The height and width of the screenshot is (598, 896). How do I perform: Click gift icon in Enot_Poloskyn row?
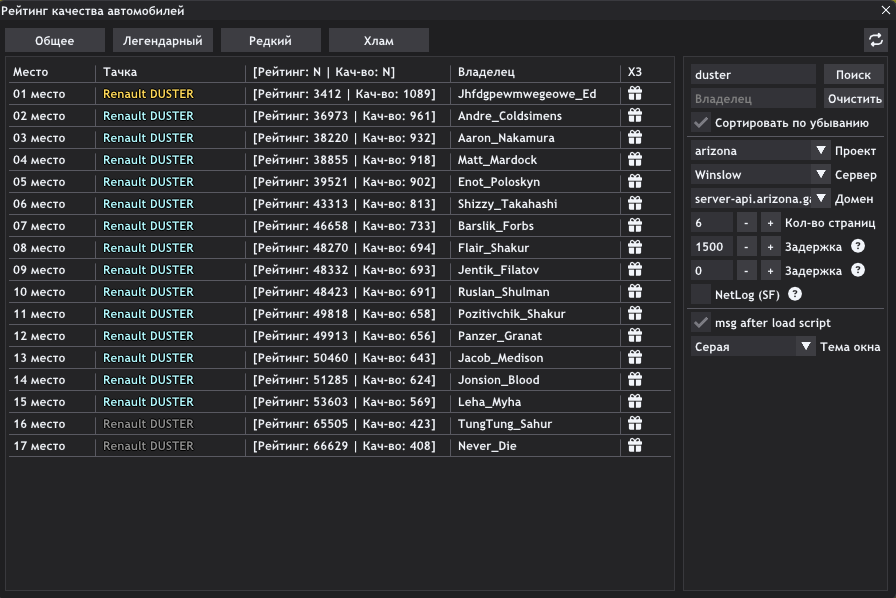tap(635, 181)
